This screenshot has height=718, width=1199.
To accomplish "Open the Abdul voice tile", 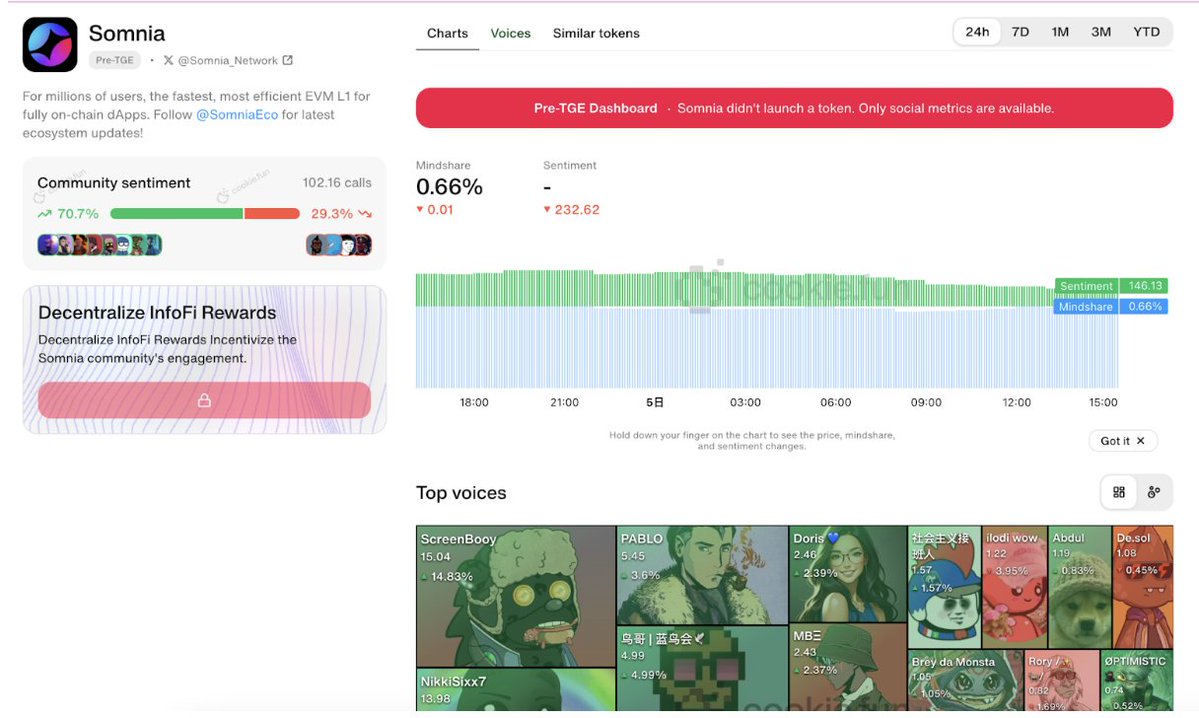I will click(x=1080, y=587).
